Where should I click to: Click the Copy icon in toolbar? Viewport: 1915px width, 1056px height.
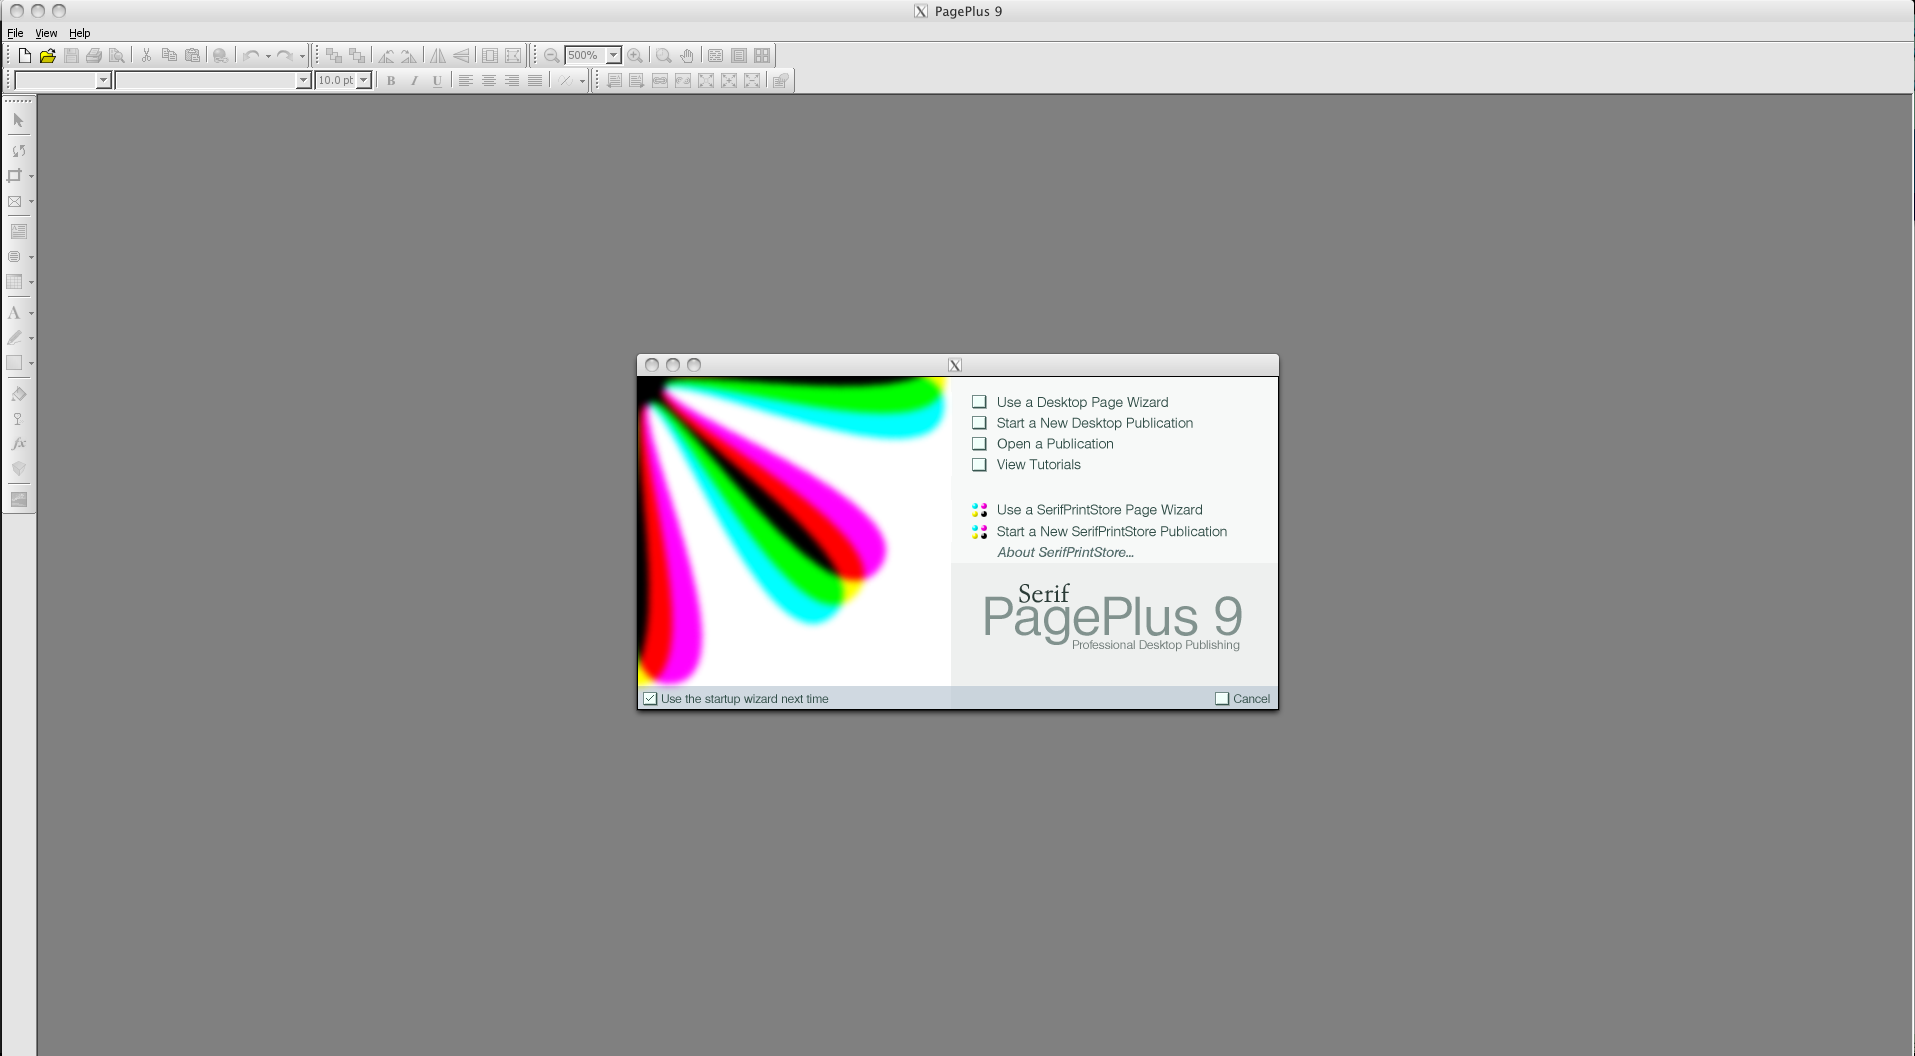(169, 56)
